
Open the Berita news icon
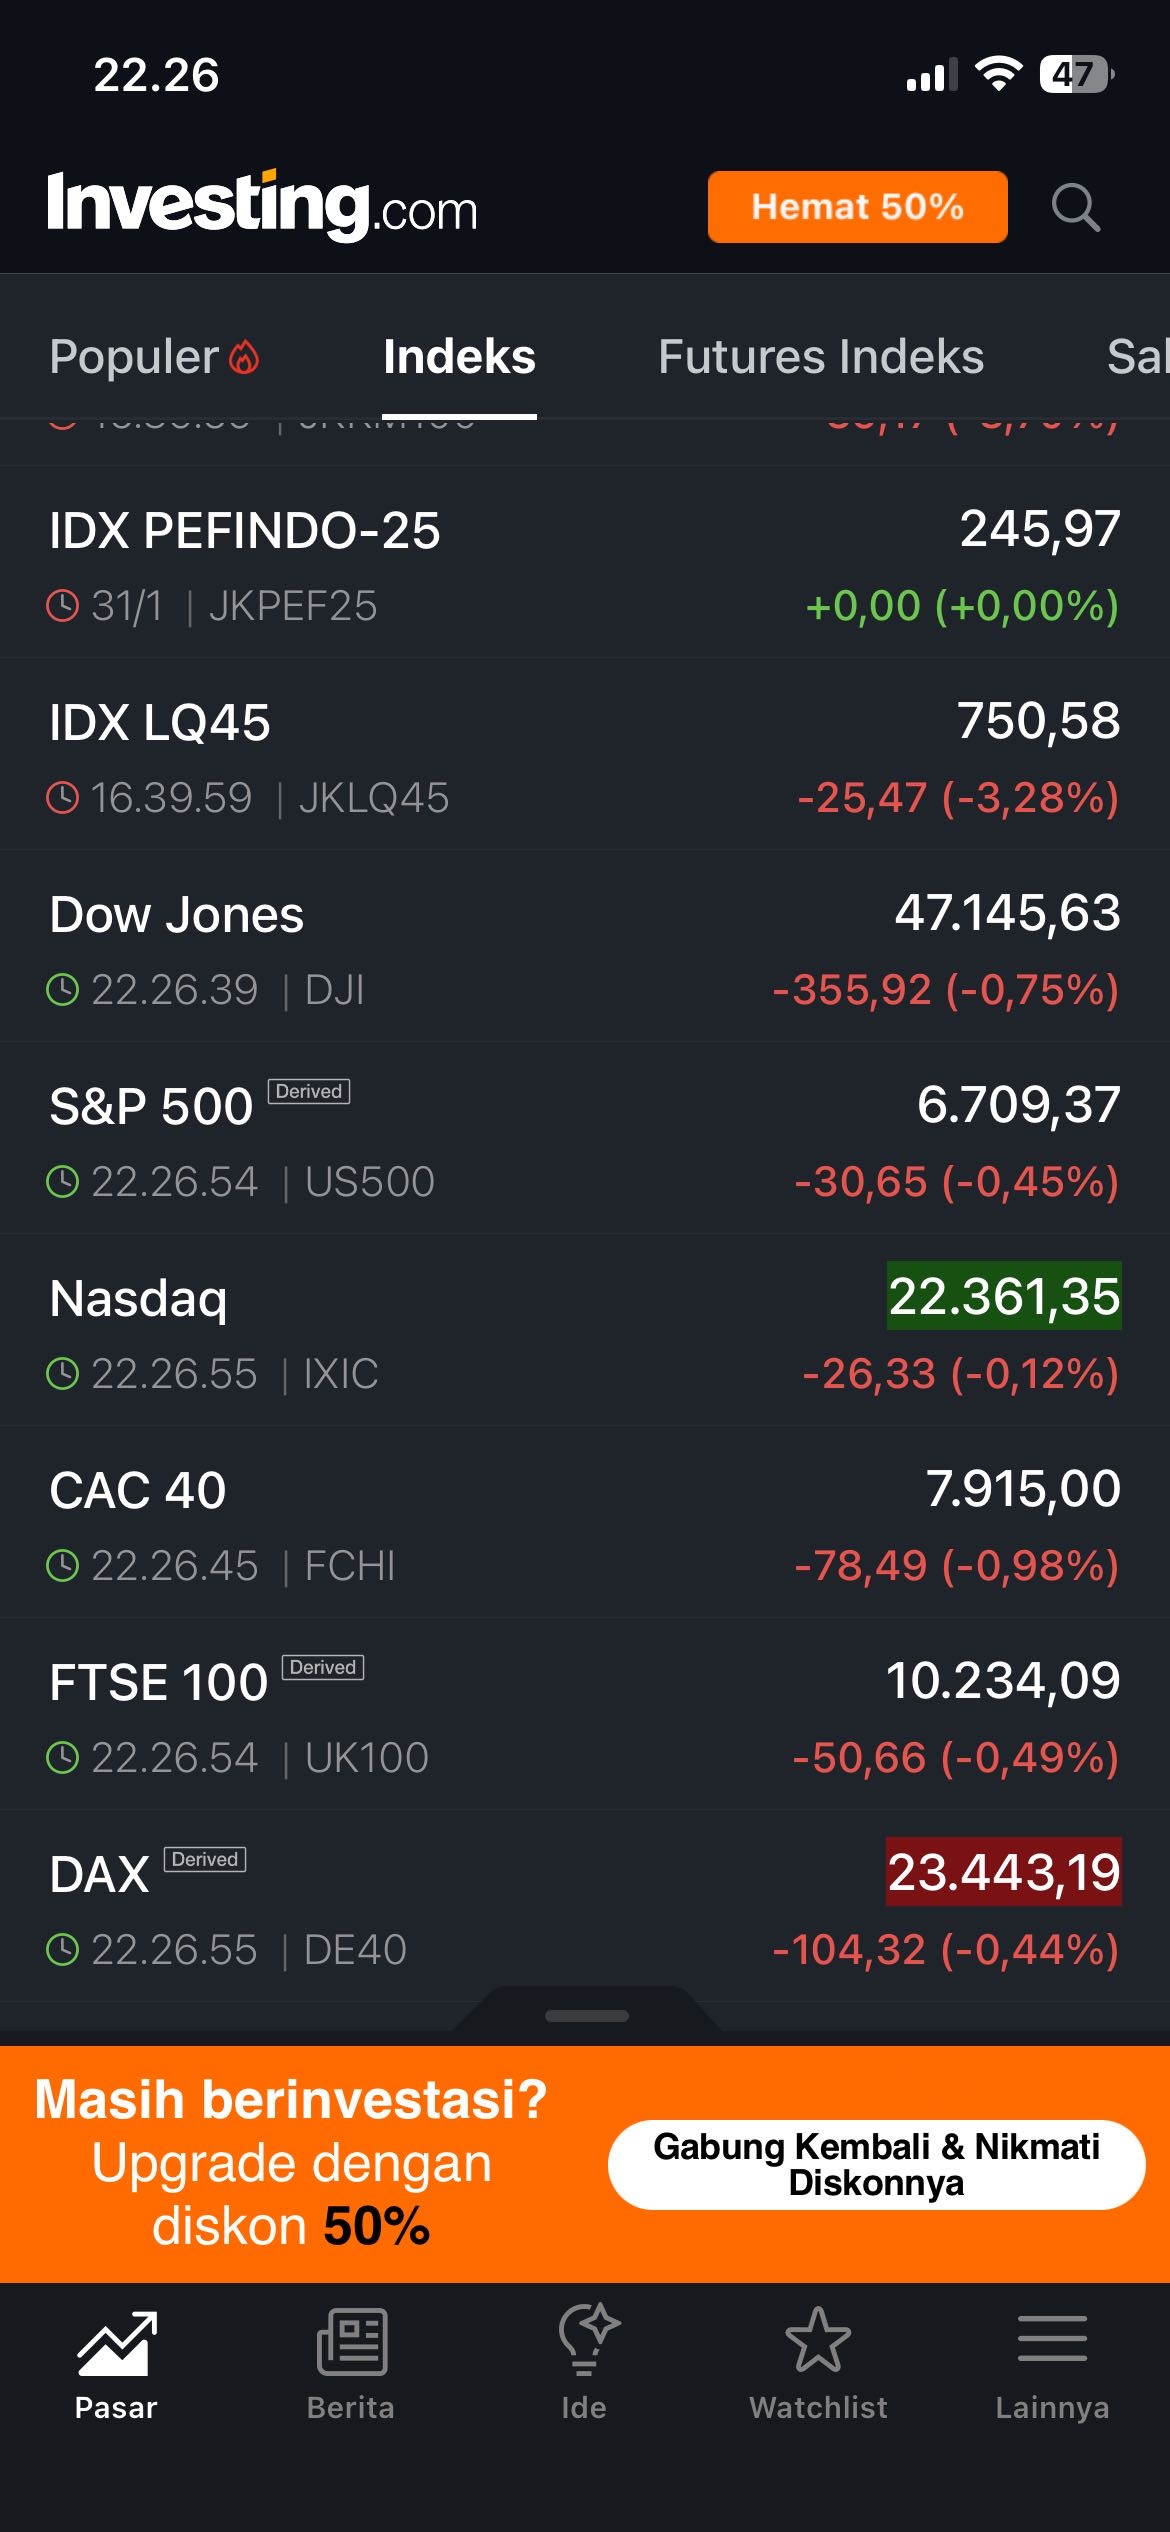pyautogui.click(x=351, y=2343)
